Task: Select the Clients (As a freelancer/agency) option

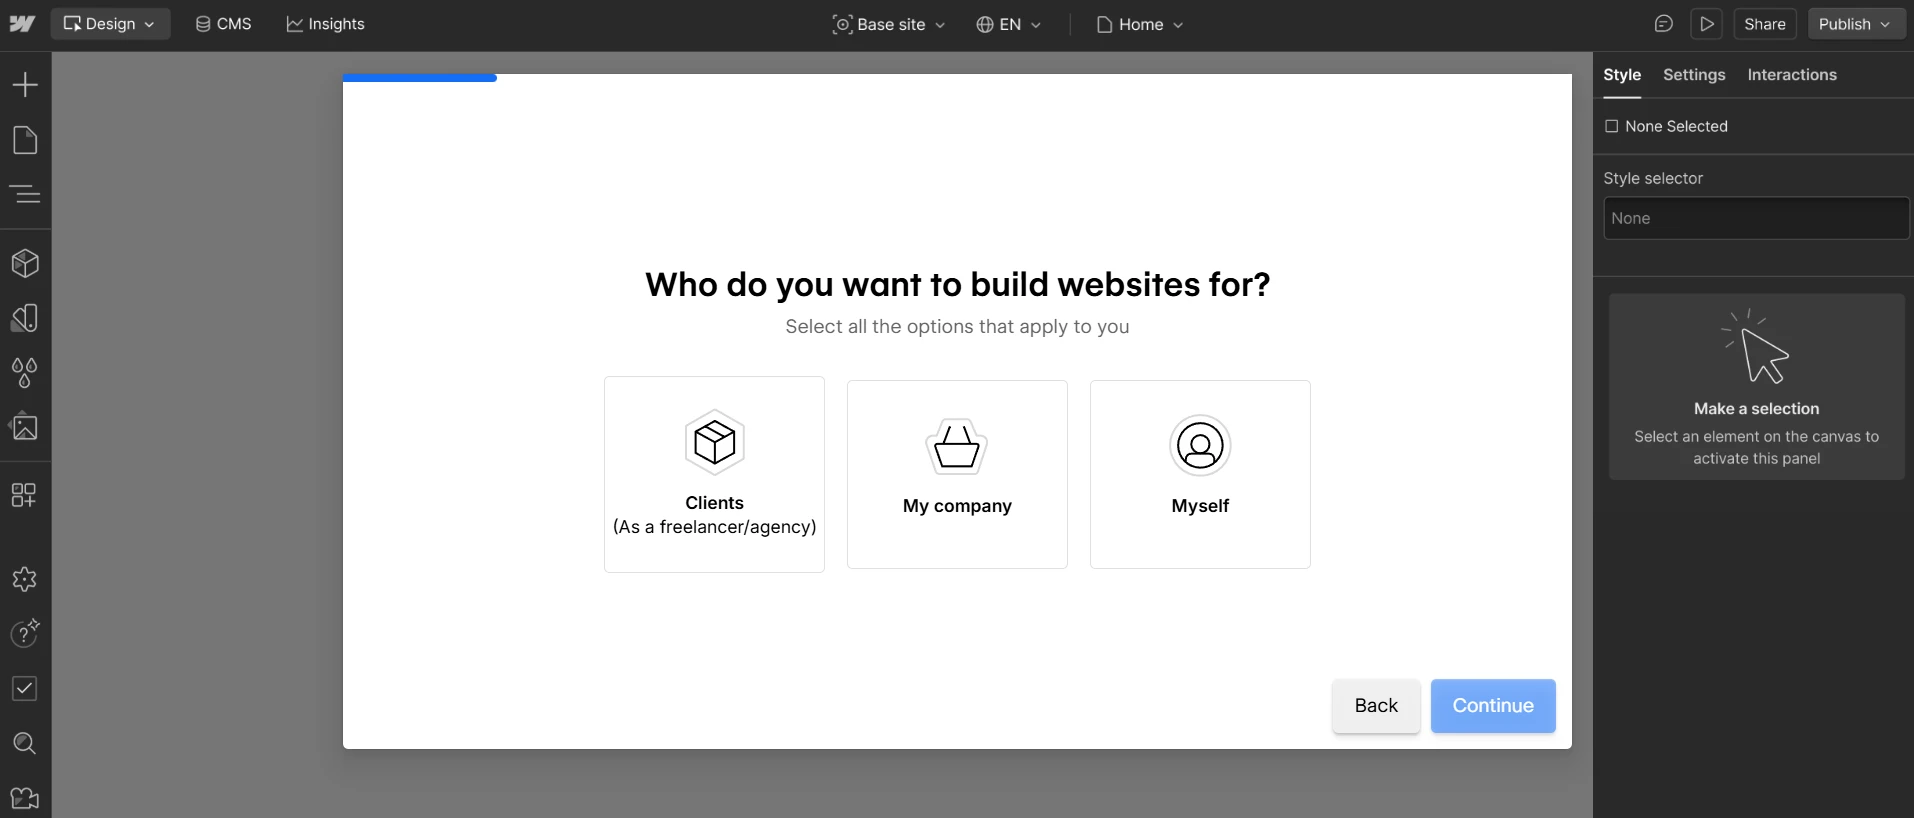Action: (714, 474)
